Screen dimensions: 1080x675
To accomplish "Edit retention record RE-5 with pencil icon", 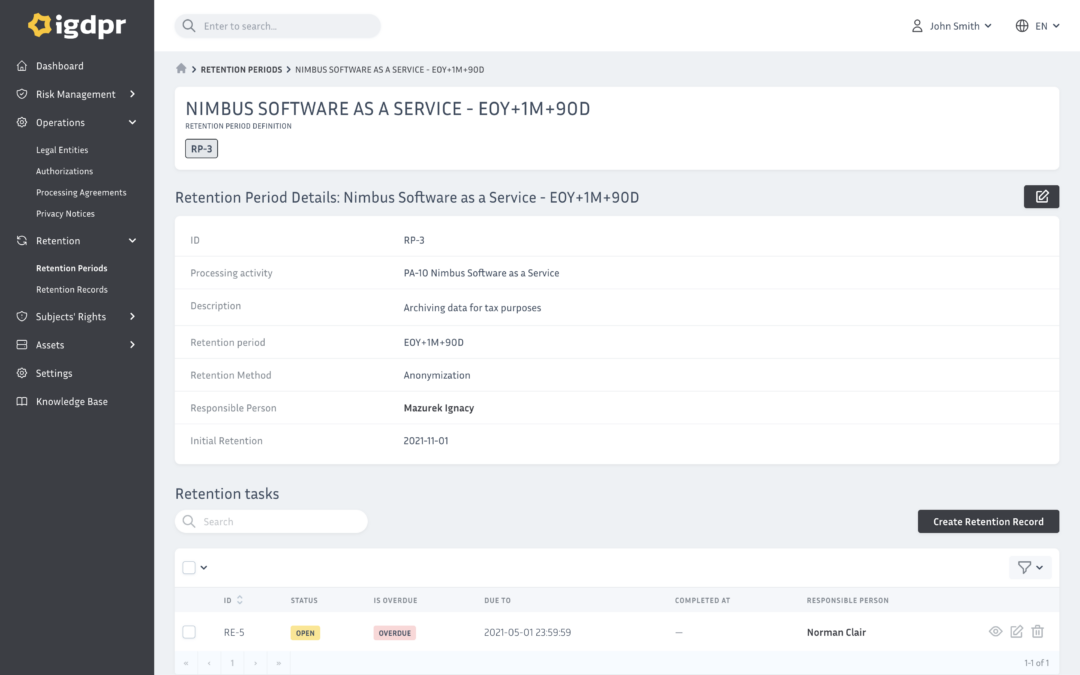I will coord(1016,631).
